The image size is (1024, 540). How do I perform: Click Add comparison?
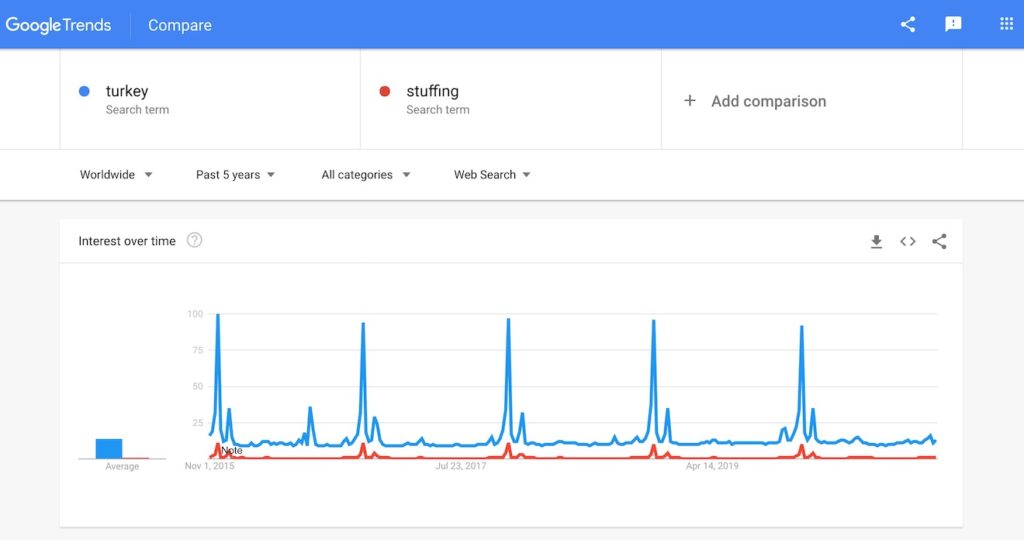769,101
